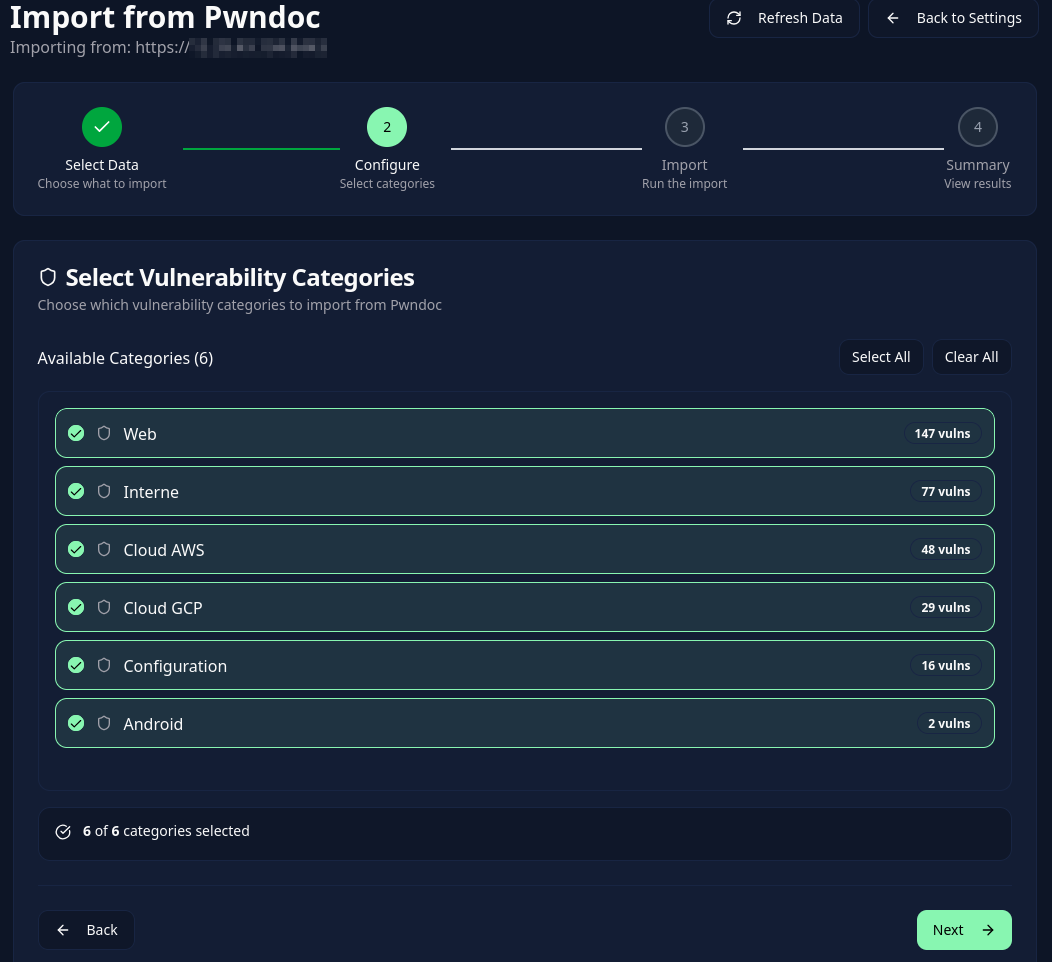This screenshot has height=962, width=1052.
Task: Click the Choose what to import subtitle
Action: click(102, 184)
